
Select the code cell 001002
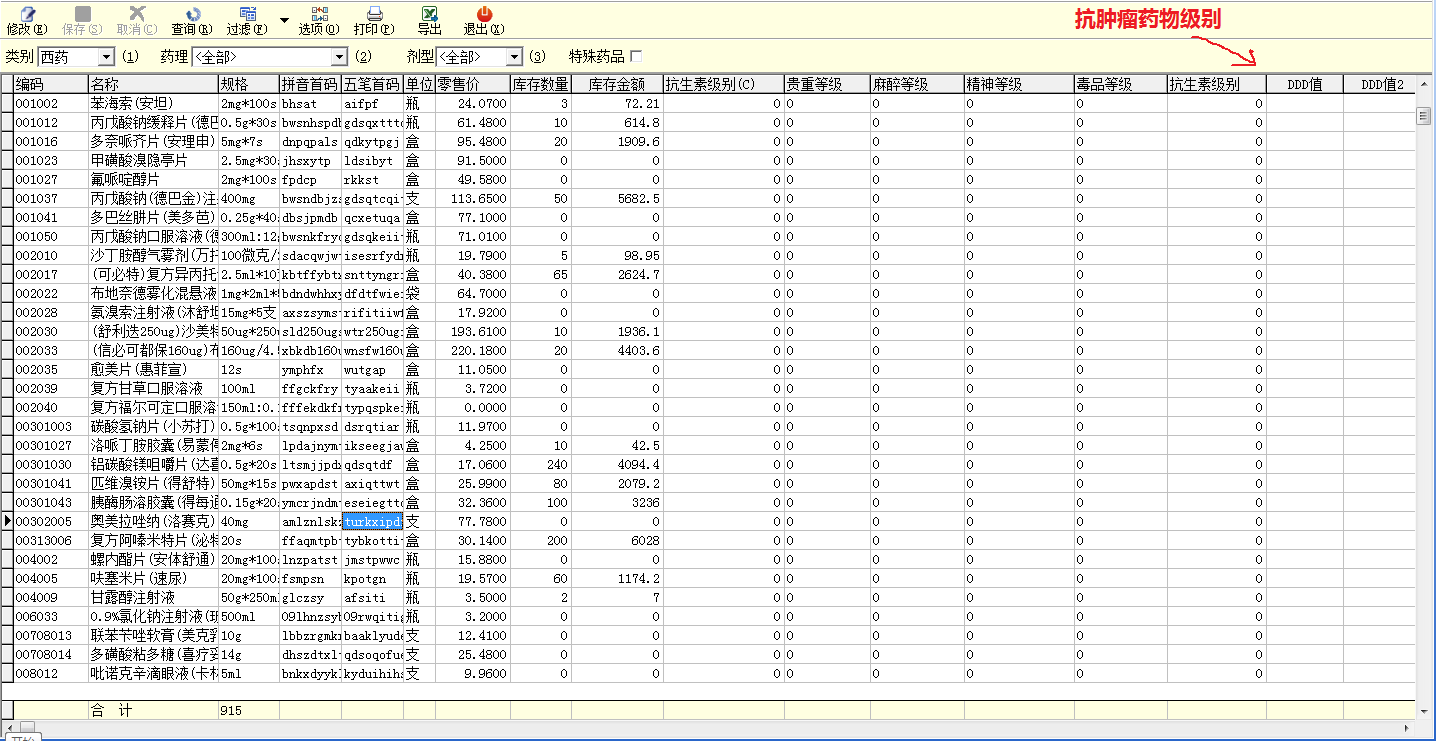(51, 104)
